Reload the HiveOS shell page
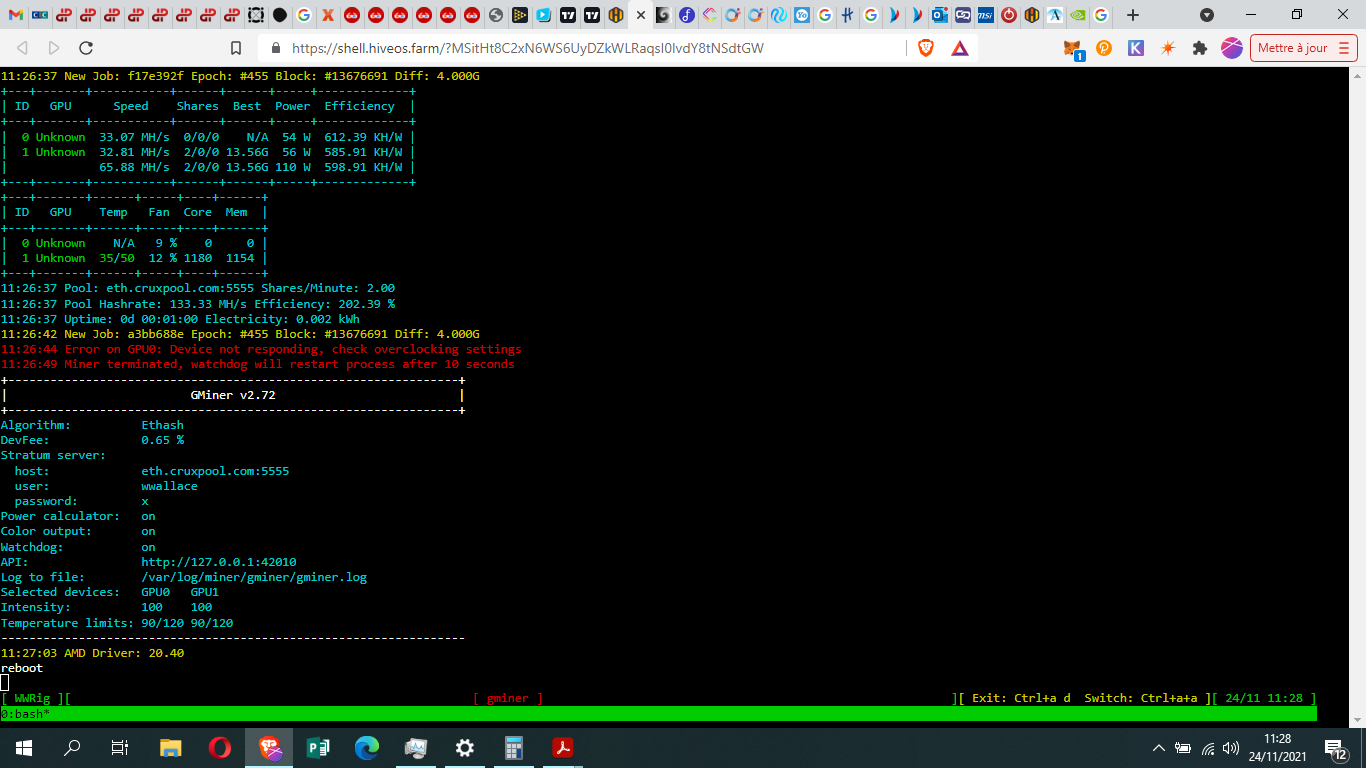 tap(86, 48)
